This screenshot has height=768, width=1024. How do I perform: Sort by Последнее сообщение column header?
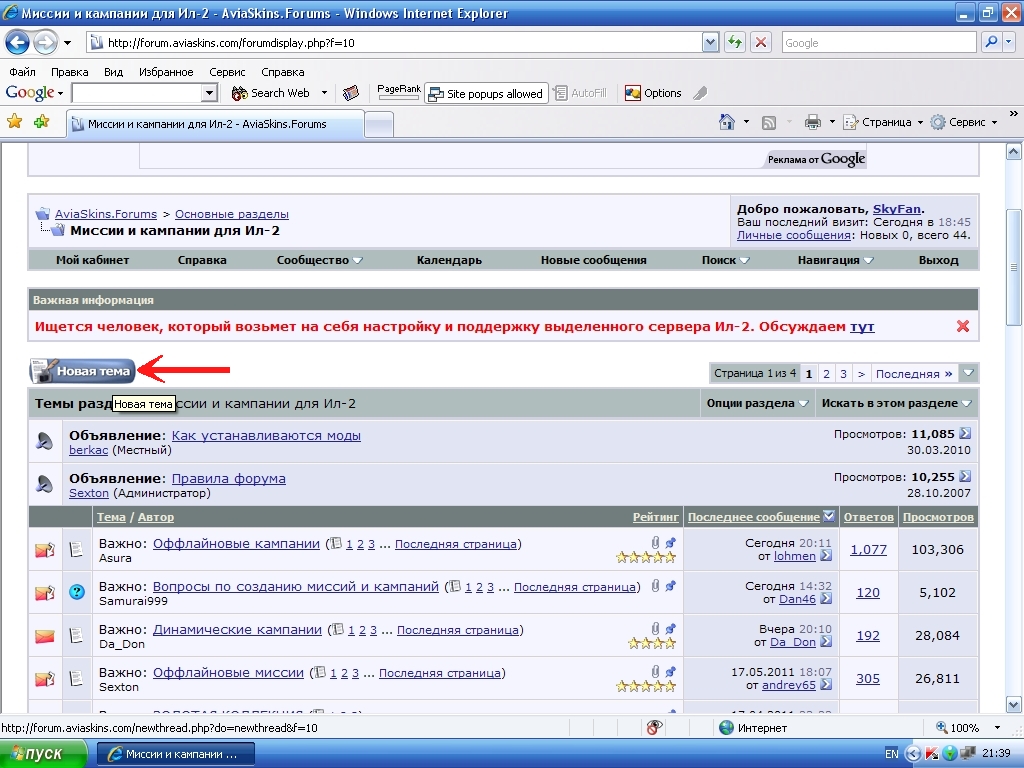pos(754,517)
